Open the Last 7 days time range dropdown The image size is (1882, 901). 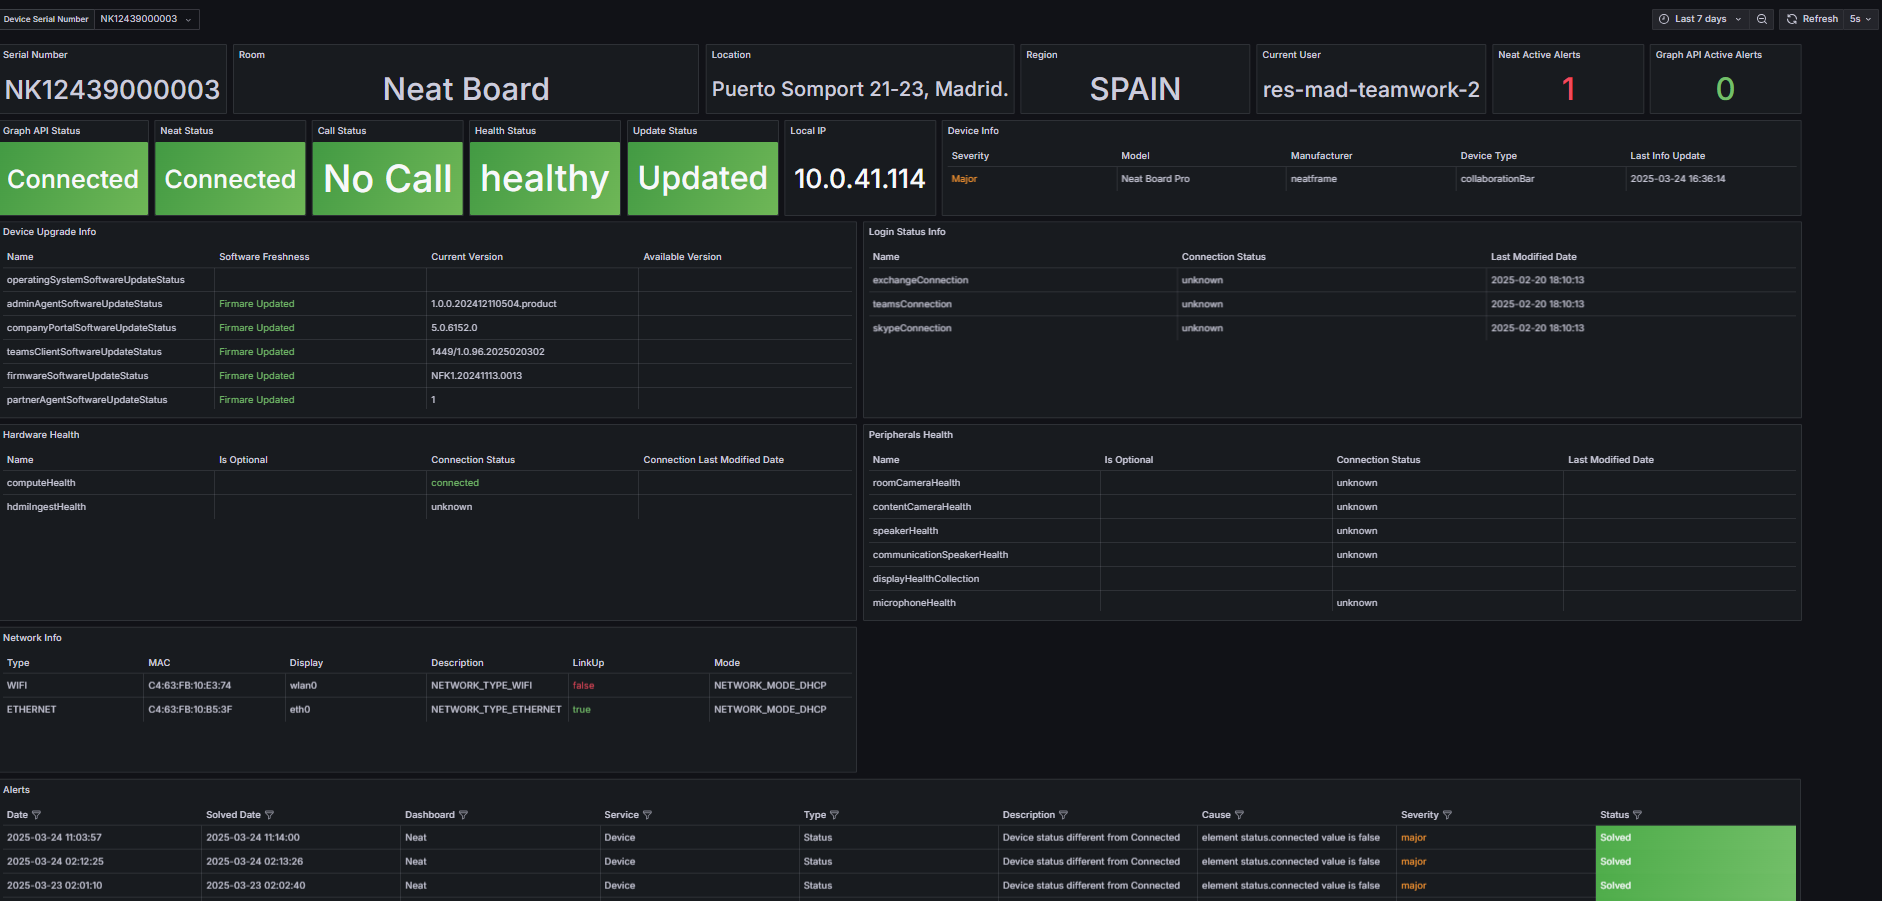click(1700, 18)
